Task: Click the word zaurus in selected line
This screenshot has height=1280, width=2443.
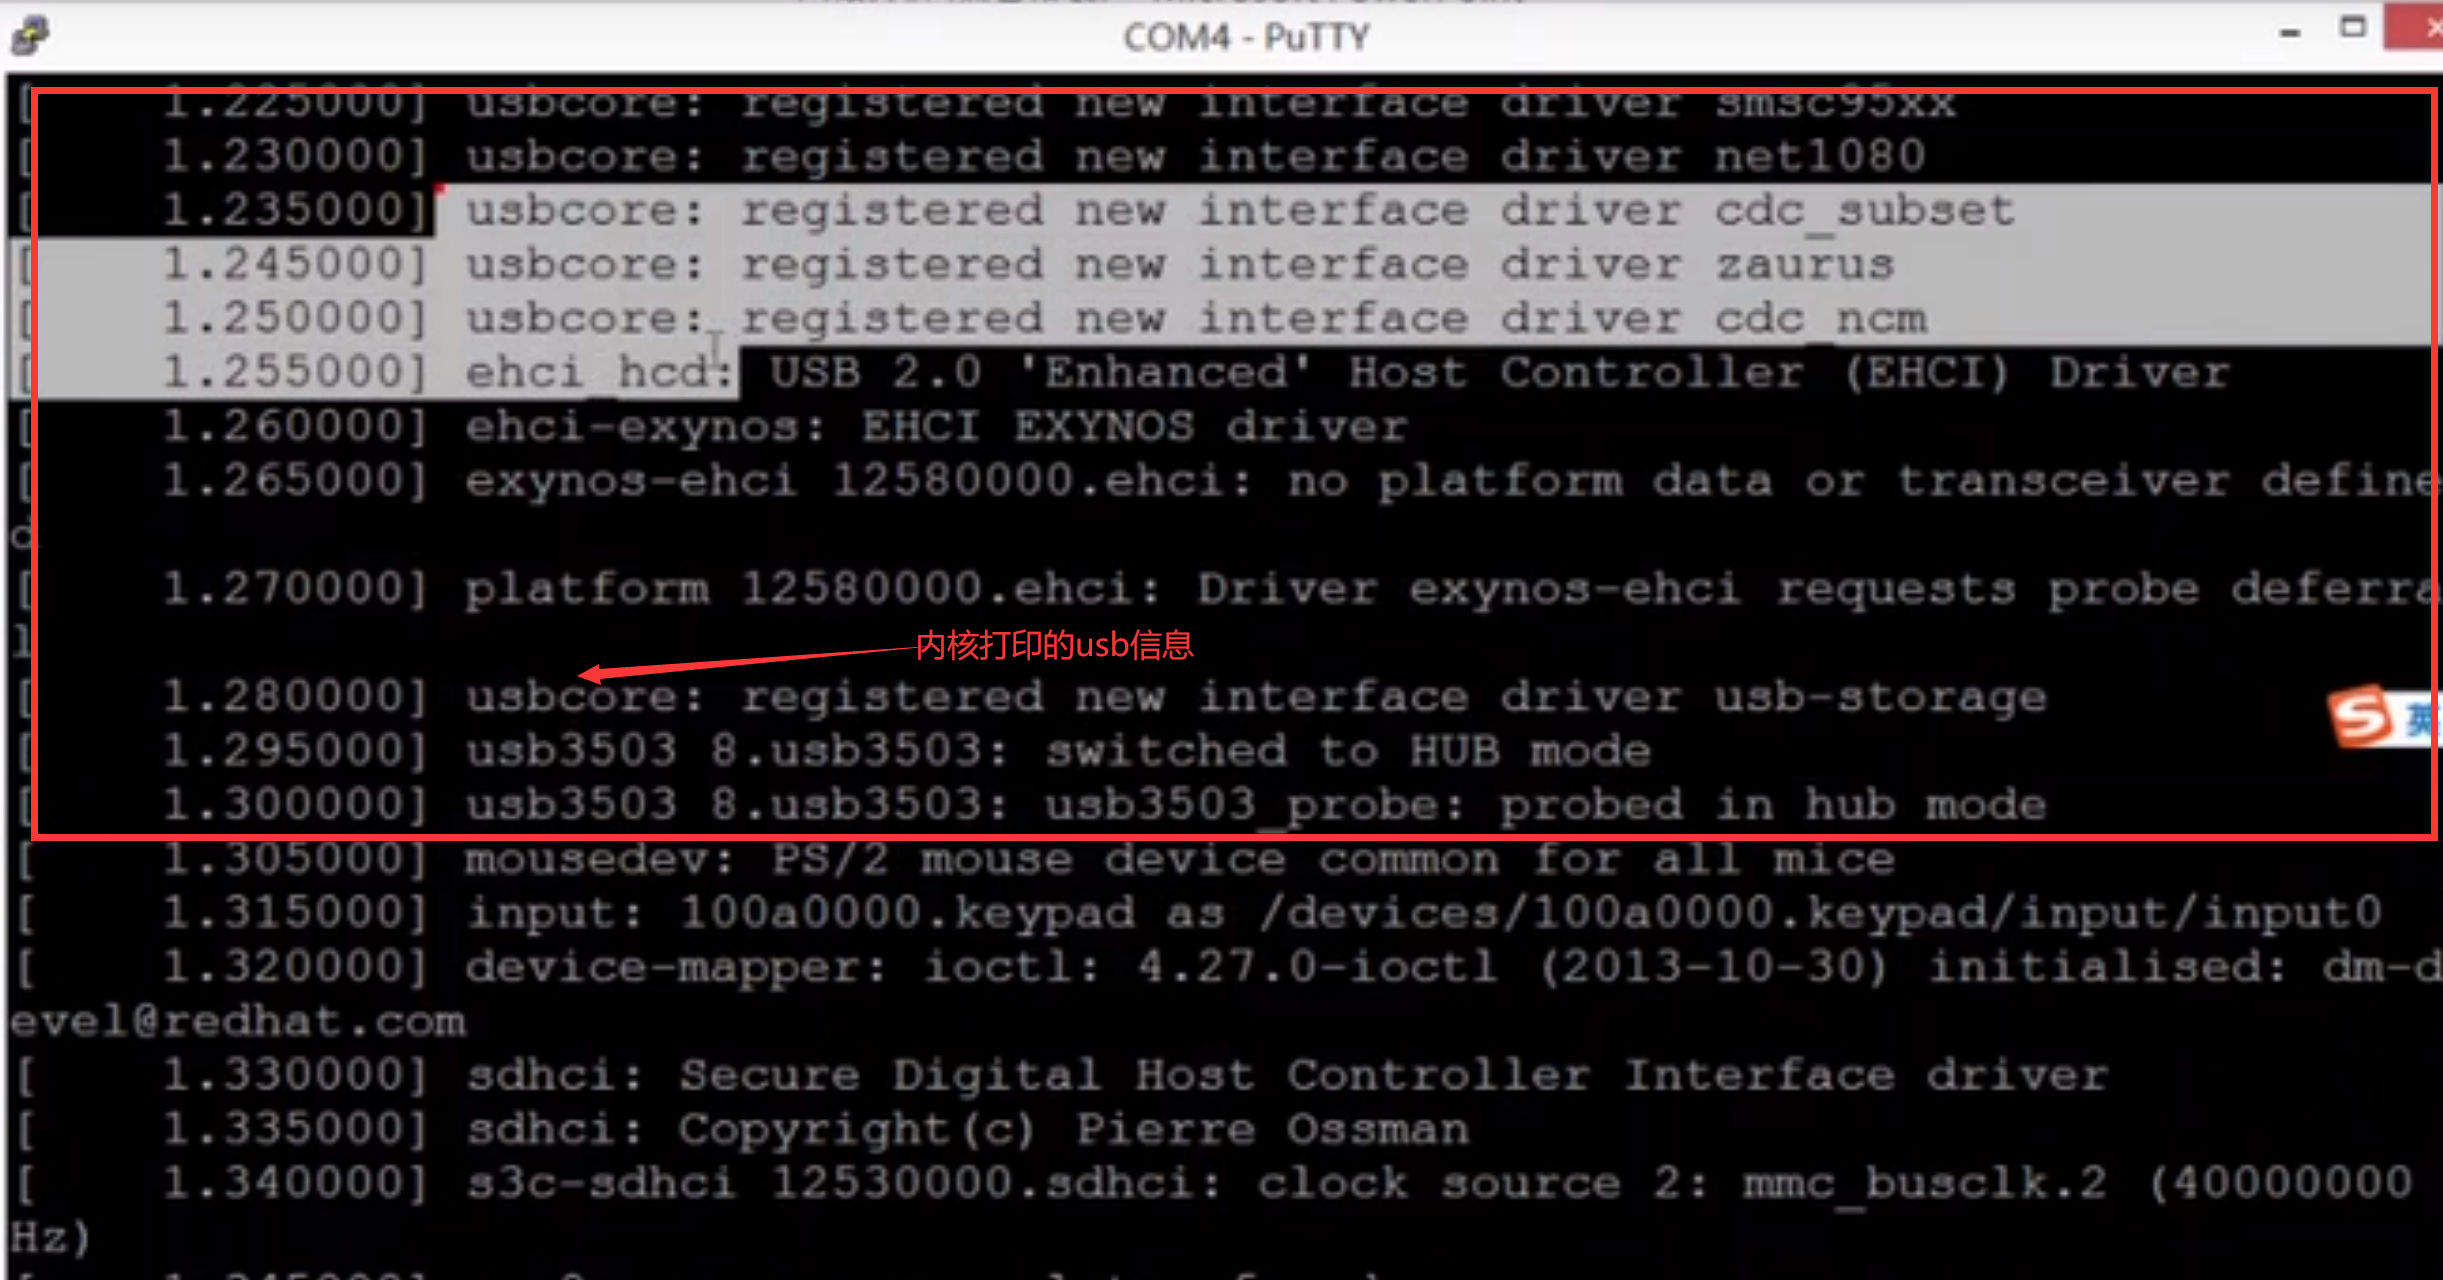Action: 1804,265
